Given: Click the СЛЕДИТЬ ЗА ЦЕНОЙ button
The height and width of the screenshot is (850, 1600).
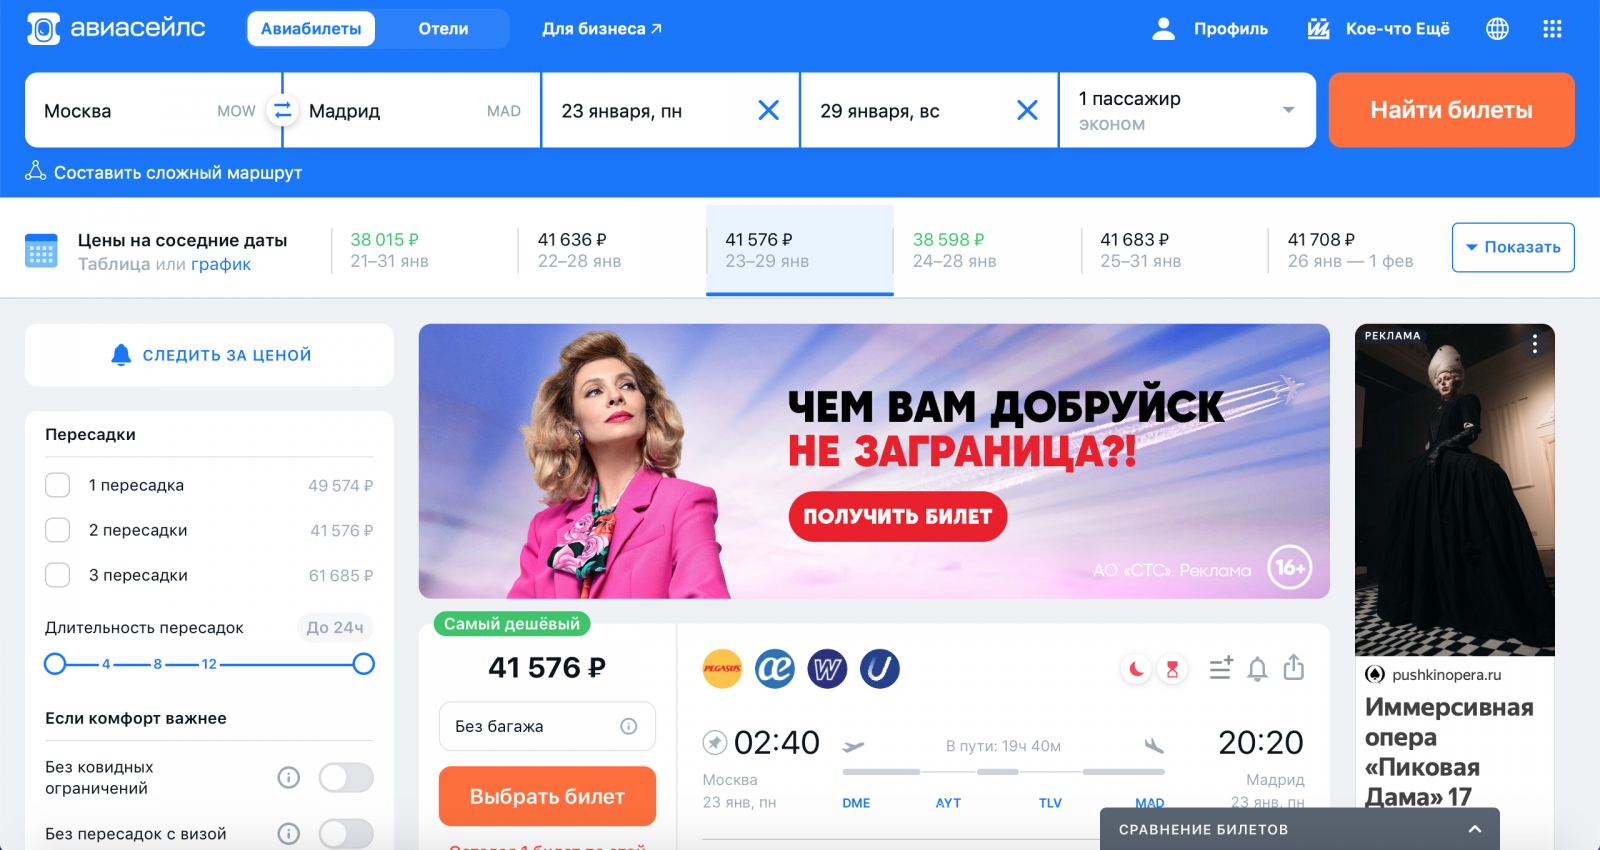Looking at the screenshot, I should coord(209,355).
